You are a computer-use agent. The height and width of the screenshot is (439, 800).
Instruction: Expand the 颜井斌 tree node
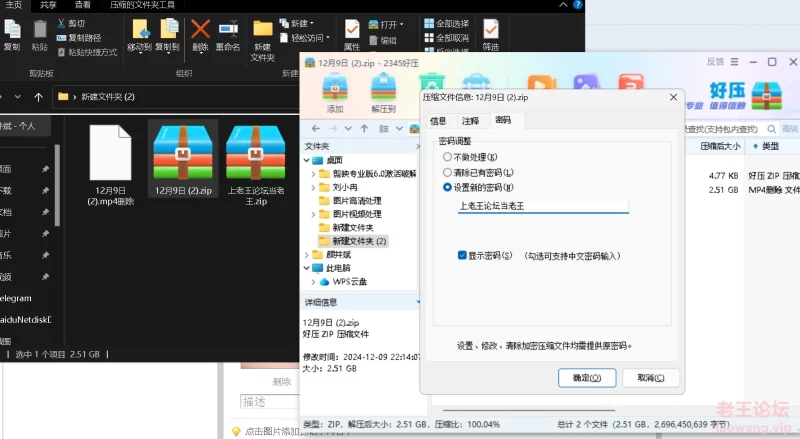[307, 255]
